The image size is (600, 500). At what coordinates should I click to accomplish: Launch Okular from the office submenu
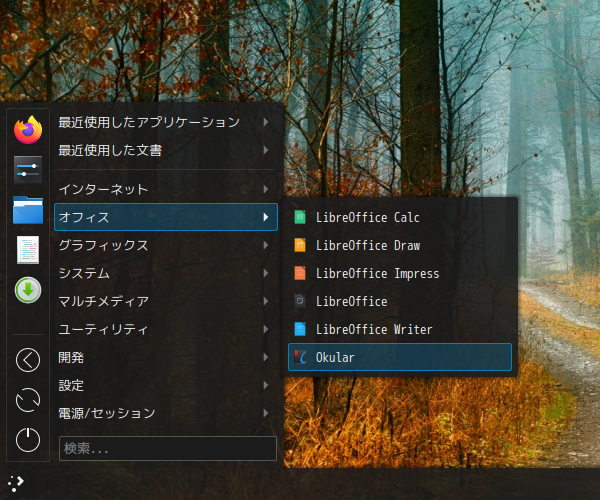point(399,357)
